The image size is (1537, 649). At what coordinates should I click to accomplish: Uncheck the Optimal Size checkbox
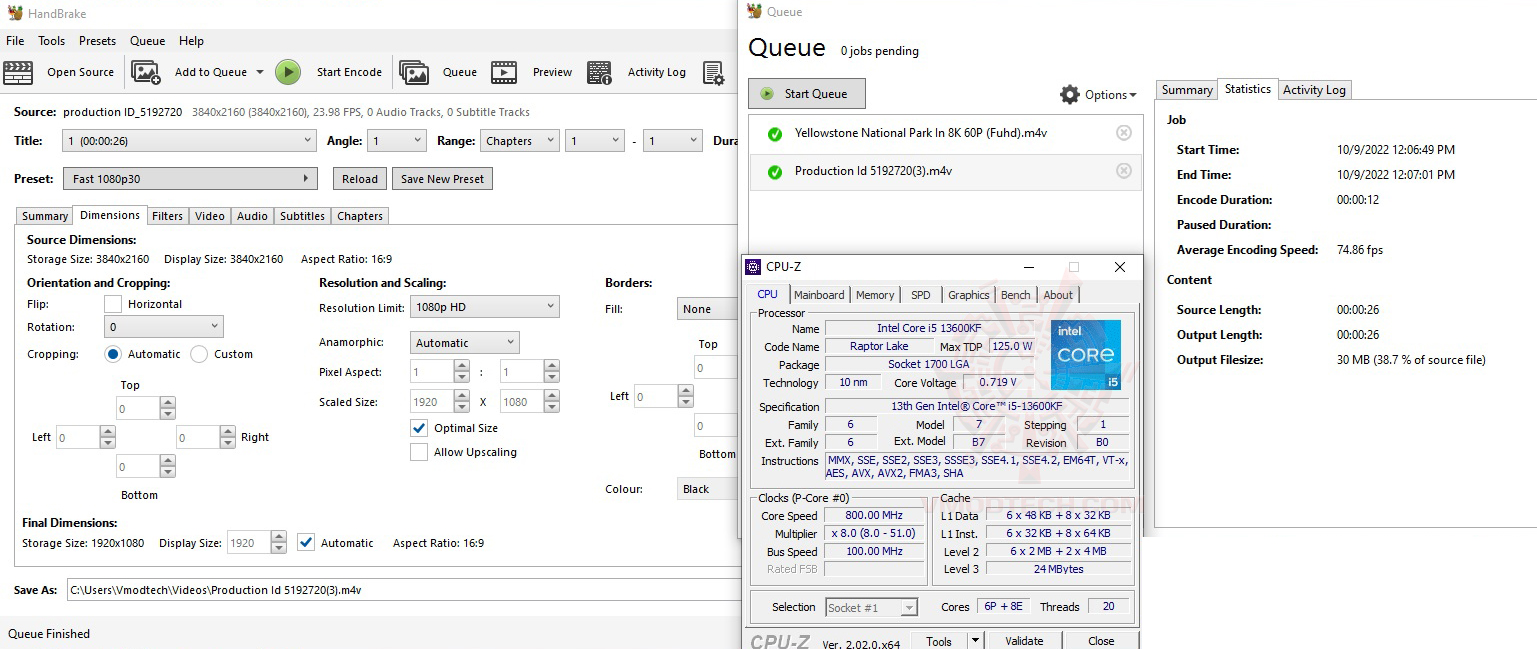coord(419,428)
